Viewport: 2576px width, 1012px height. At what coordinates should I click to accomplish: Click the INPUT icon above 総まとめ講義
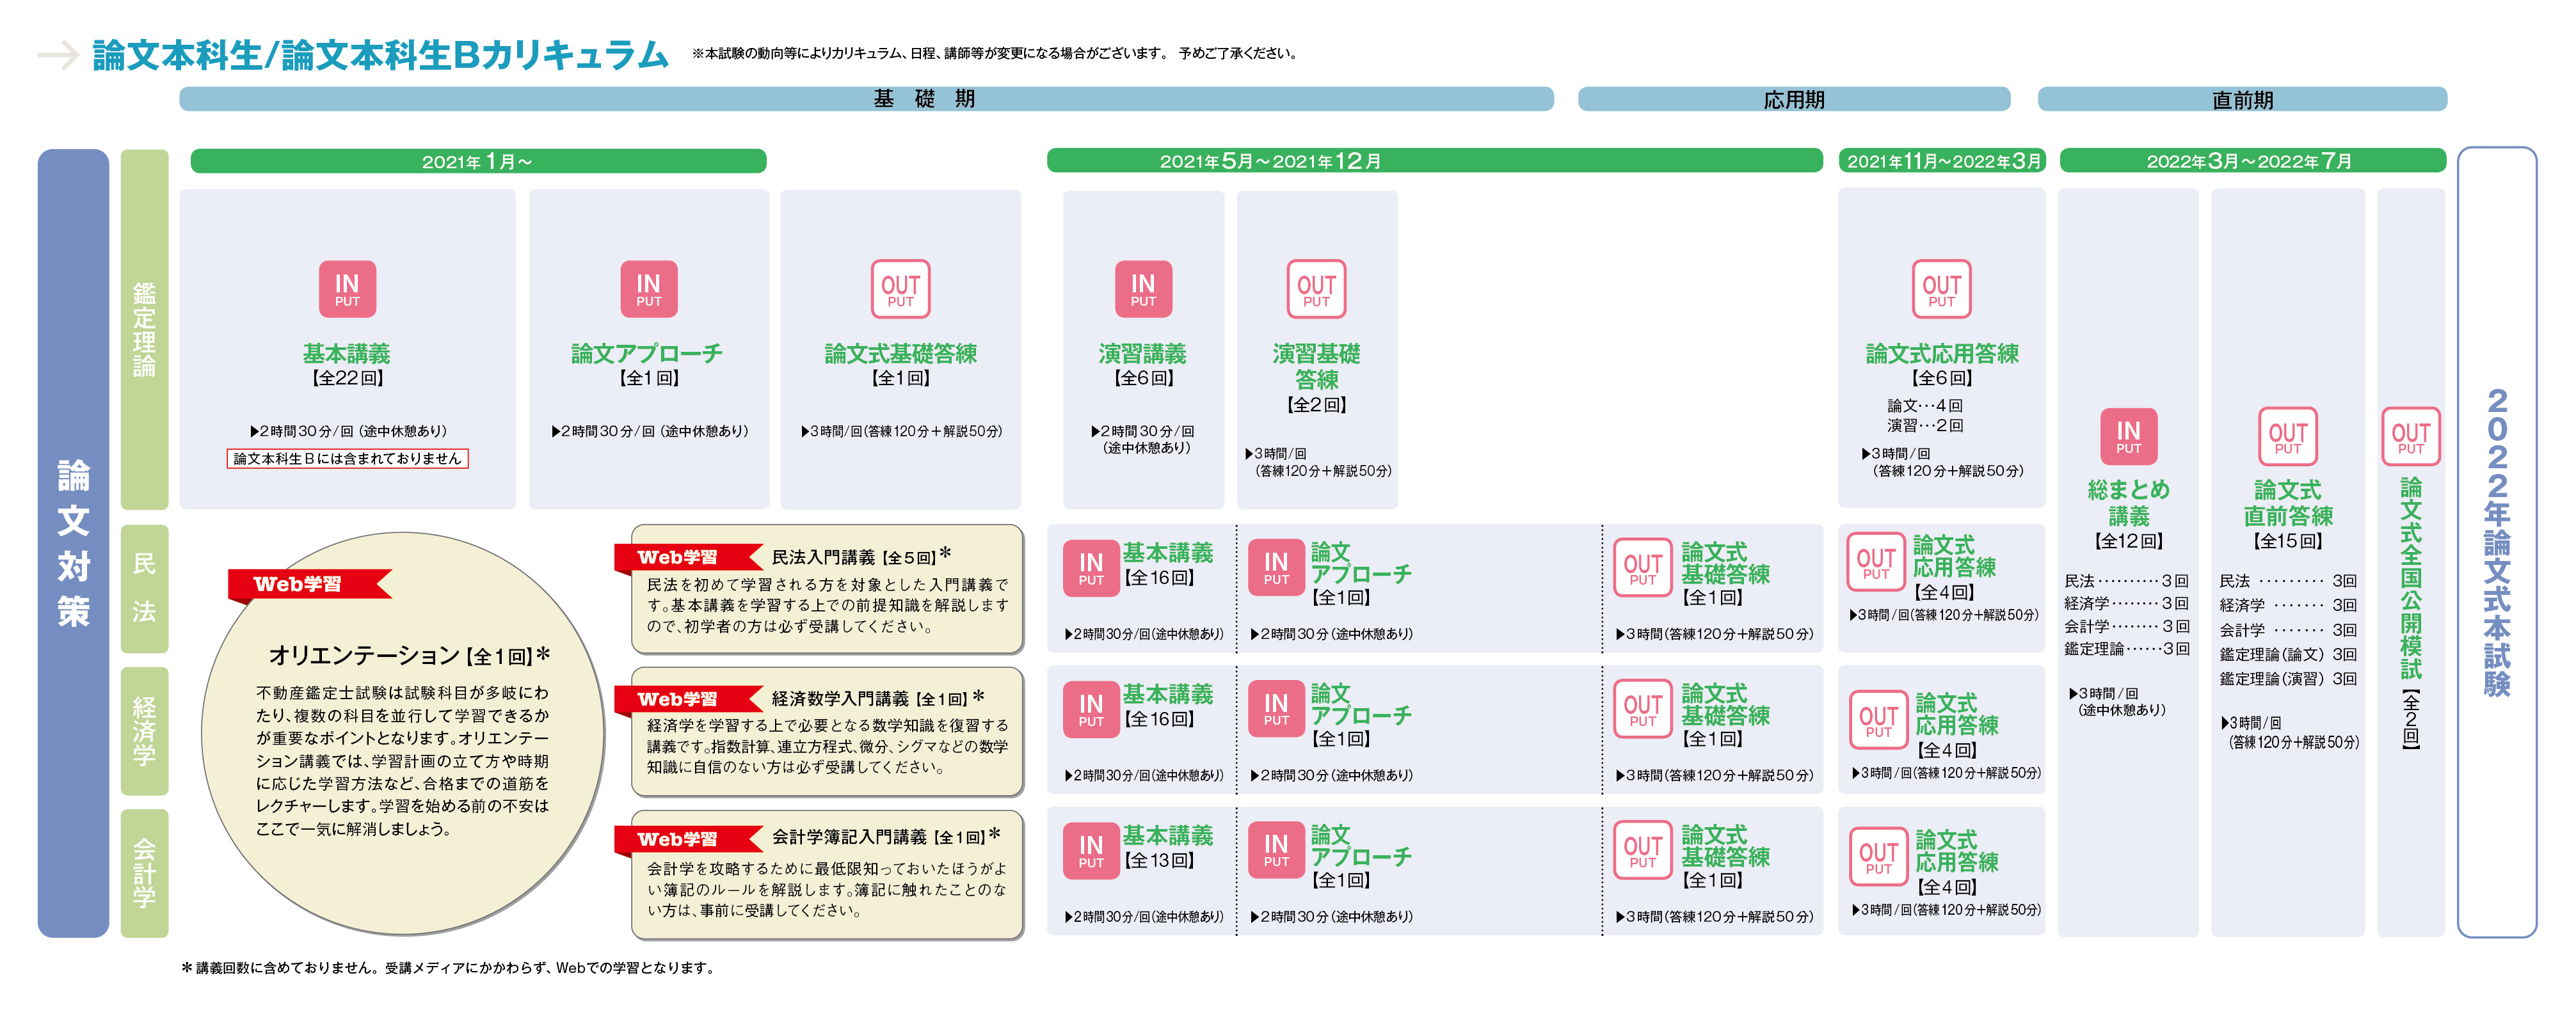[2128, 436]
